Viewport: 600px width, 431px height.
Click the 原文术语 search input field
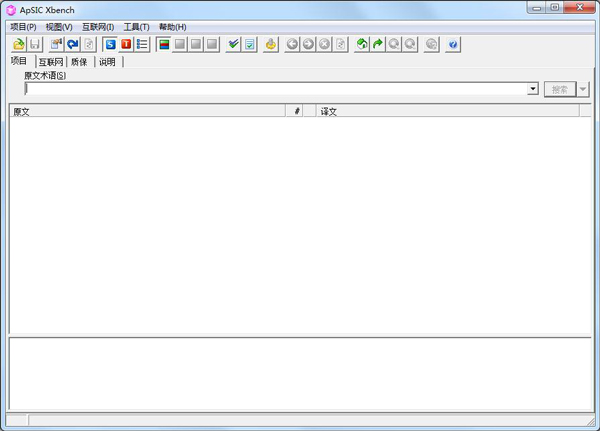coord(276,89)
